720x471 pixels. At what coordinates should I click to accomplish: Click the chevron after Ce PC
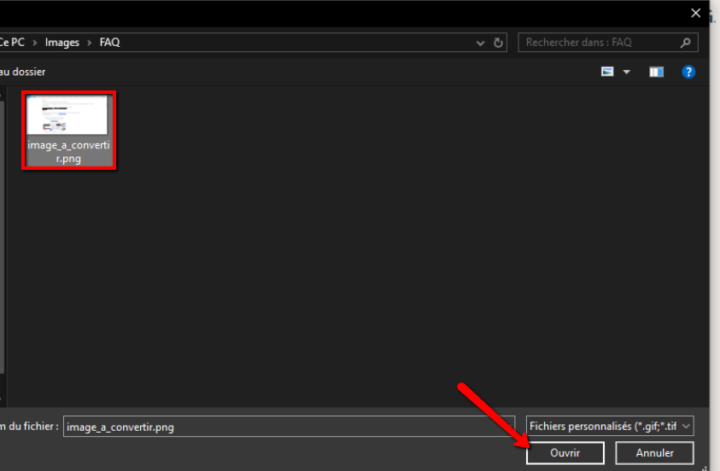pyautogui.click(x=35, y=43)
